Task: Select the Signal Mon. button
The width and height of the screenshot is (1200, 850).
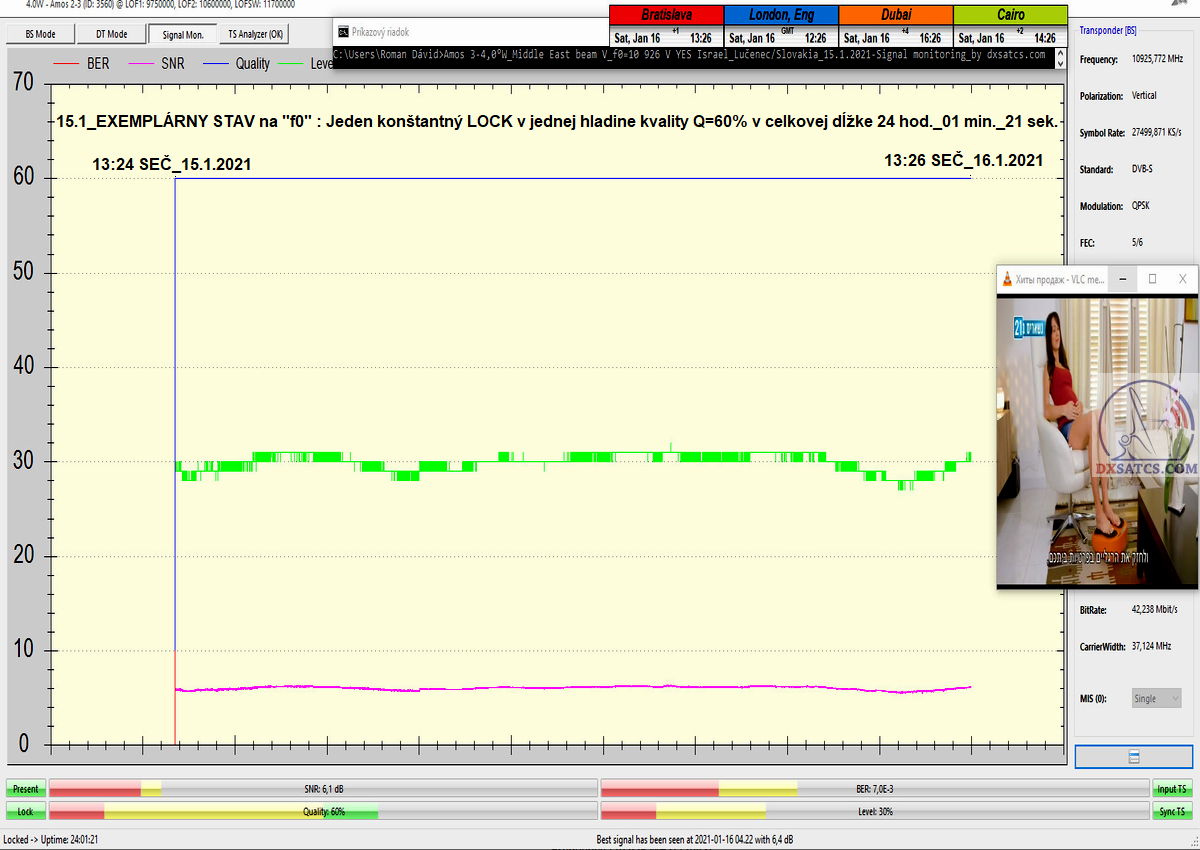Action: [x=182, y=34]
